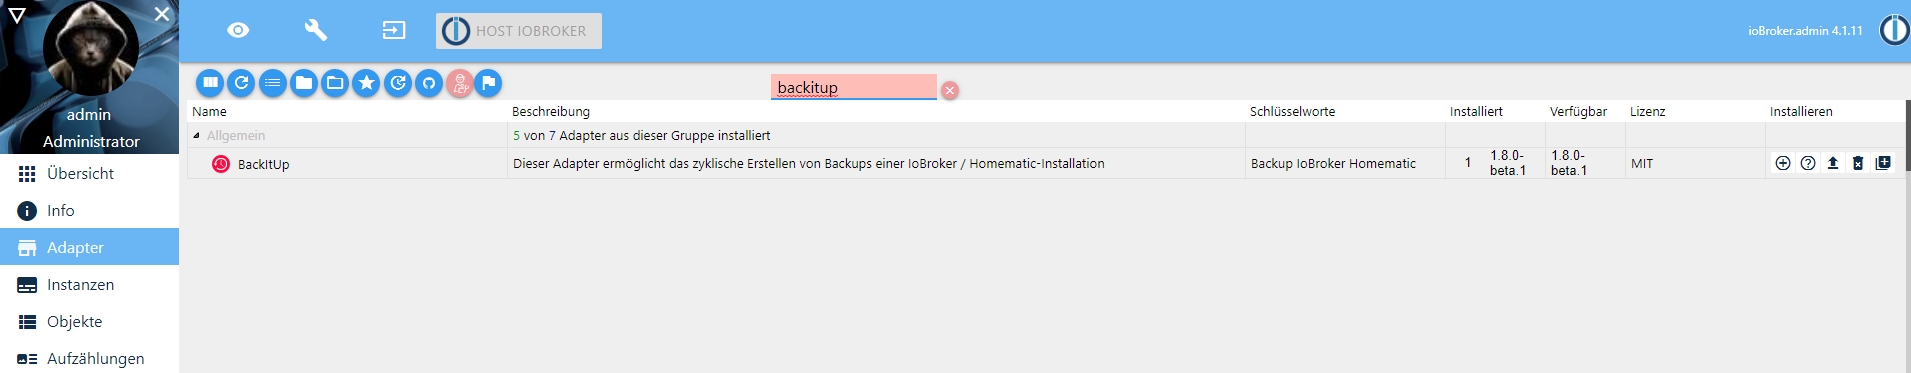The image size is (1911, 373).
Task: Collapse the Allgemein adapter group
Action: pyautogui.click(x=196, y=135)
